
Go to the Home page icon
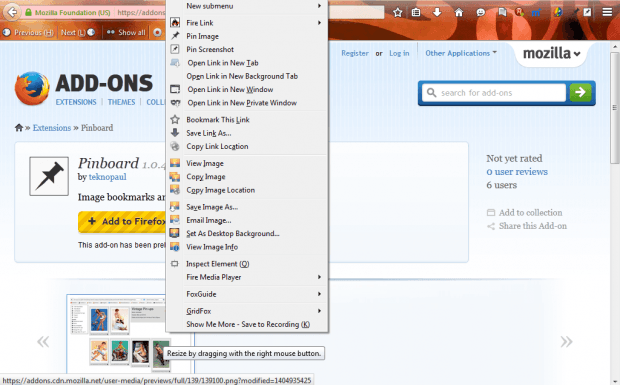pos(459,13)
